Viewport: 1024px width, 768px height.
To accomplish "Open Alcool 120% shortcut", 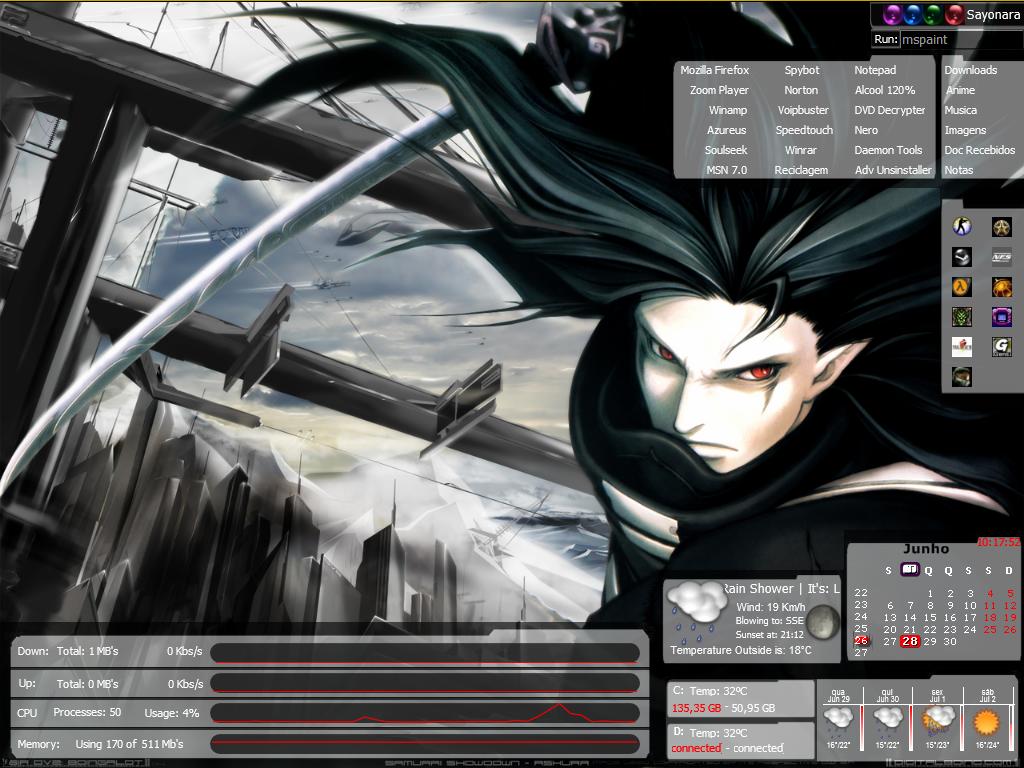I will (885, 90).
